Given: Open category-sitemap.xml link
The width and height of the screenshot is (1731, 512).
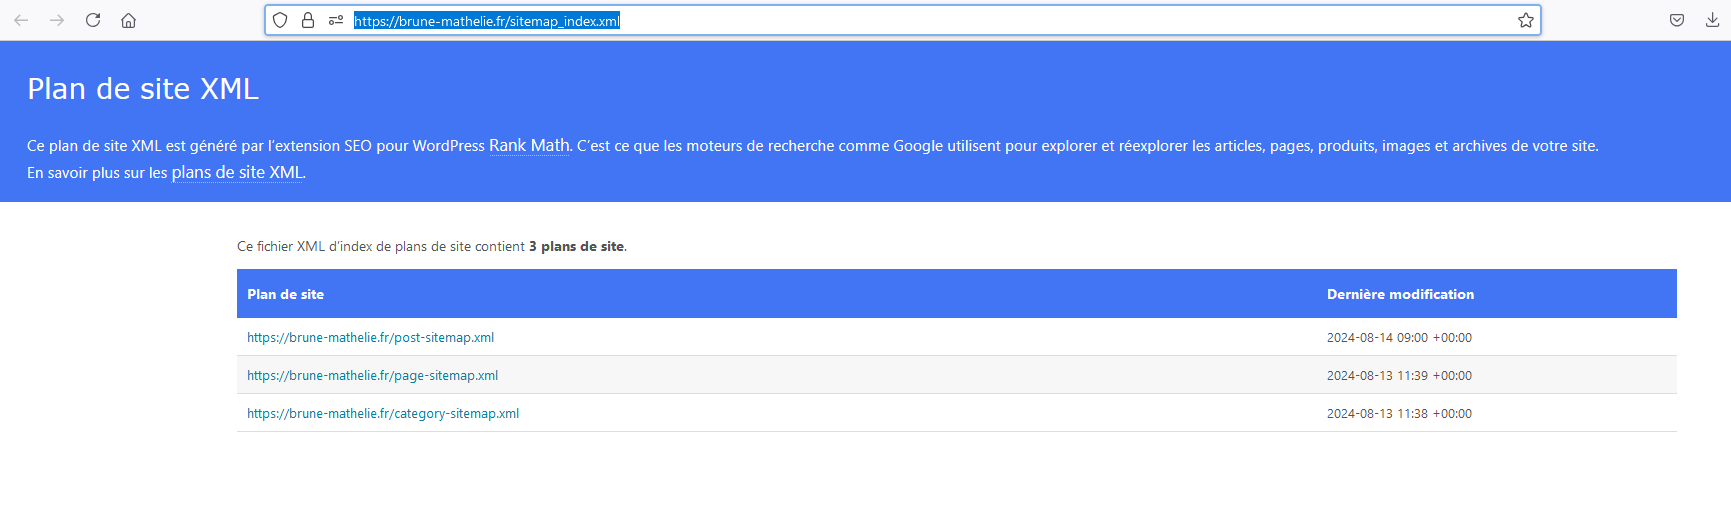Looking at the screenshot, I should point(383,413).
